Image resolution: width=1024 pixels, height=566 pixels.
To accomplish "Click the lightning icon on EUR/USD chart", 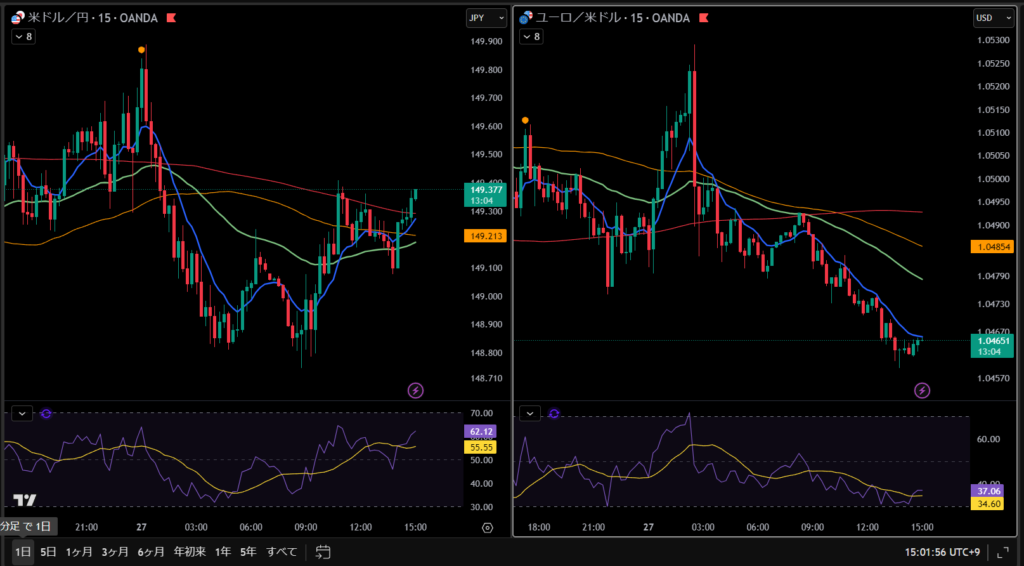I will point(923,390).
